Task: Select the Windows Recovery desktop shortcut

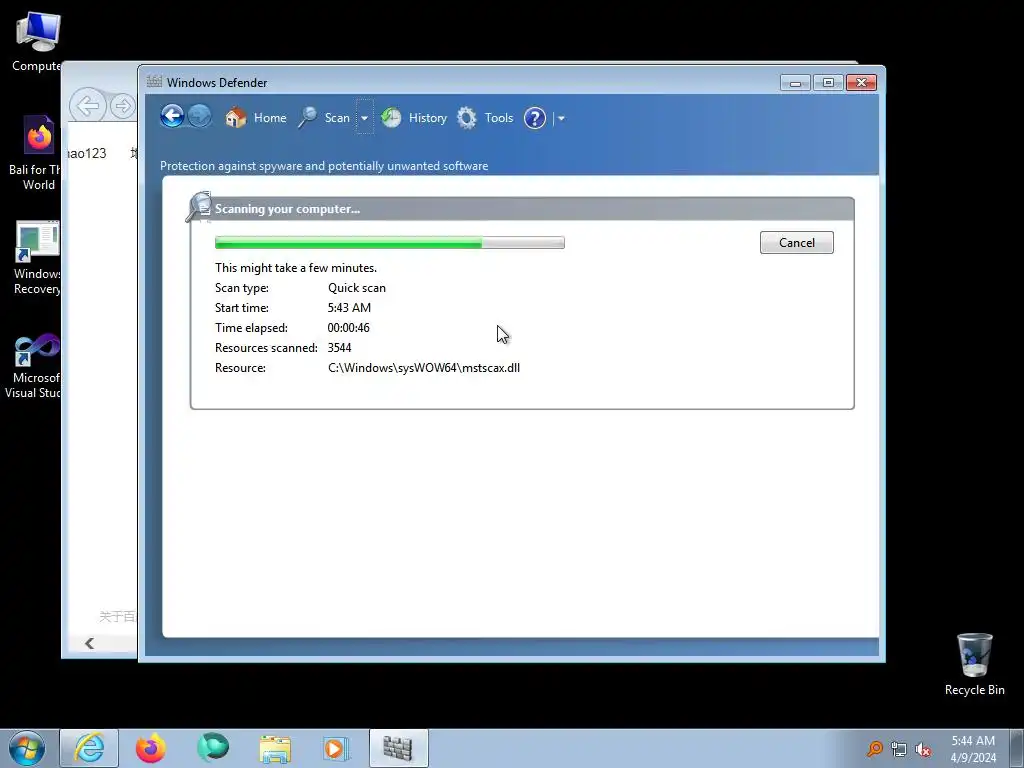Action: pyautogui.click(x=37, y=258)
